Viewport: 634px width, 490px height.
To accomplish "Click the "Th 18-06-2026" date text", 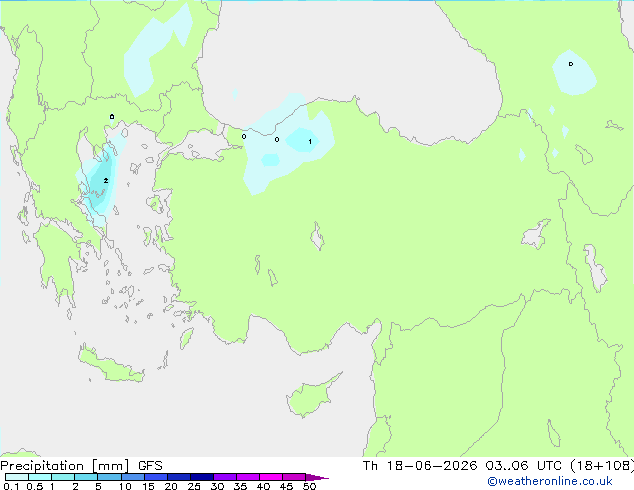I will click(420, 466).
